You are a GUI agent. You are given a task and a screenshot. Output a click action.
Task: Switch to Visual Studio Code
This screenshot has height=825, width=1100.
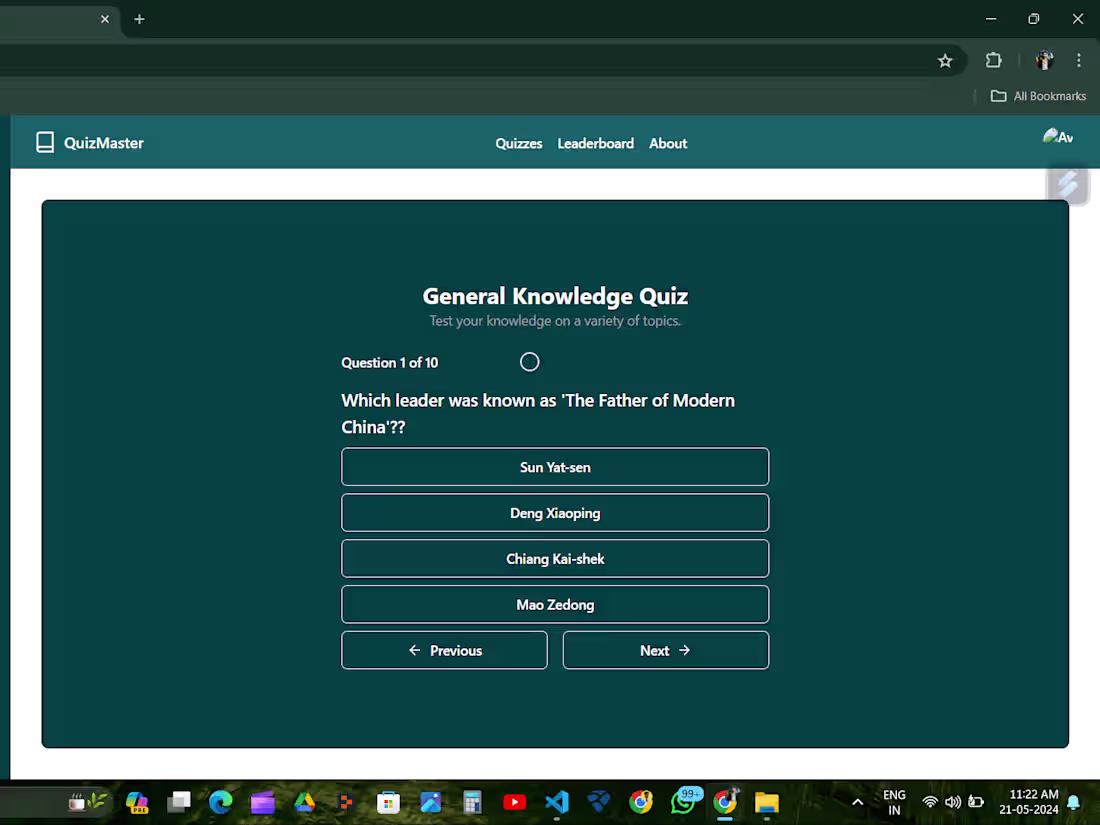pos(556,802)
